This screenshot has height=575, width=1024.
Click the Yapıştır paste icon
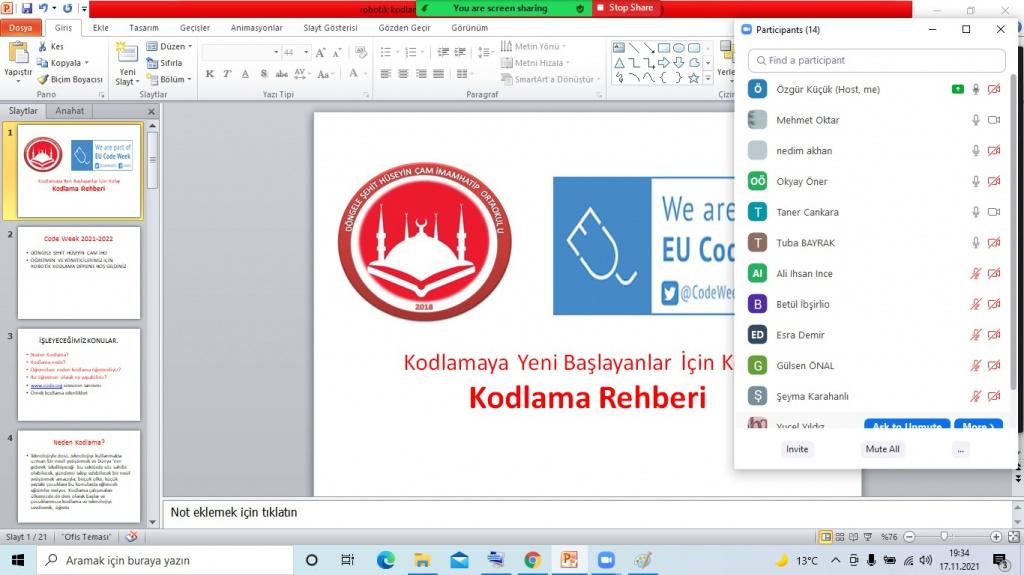point(18,55)
